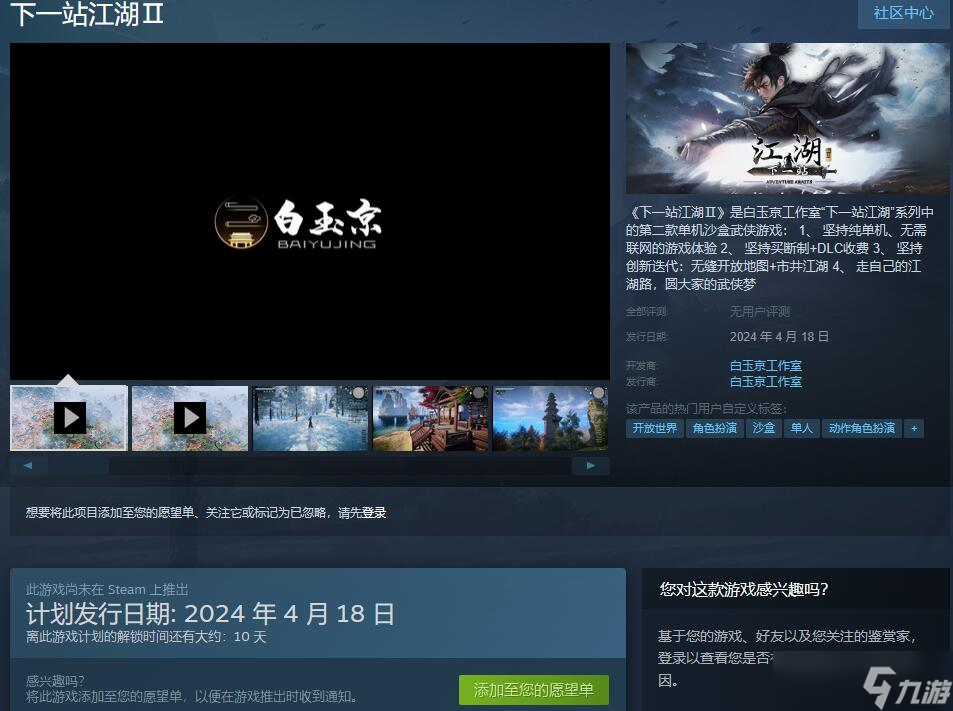953x711 pixels.
Task: Click the 您对这款游戏感兴趣吗? heading
Action: (x=744, y=589)
